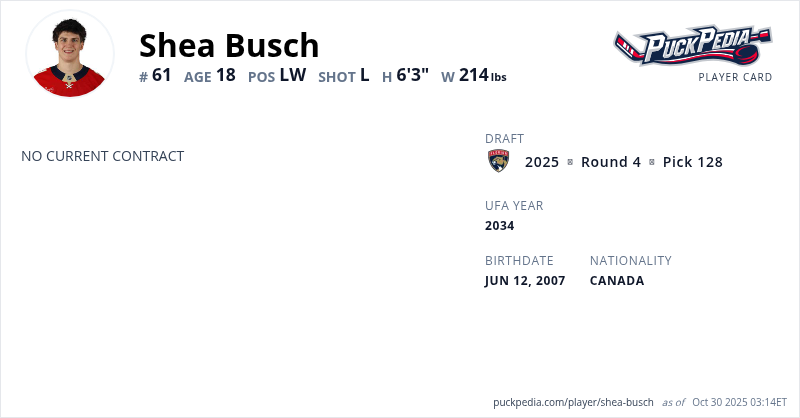Click the height value 6'3"
This screenshot has width=800, height=418.
click(413, 75)
